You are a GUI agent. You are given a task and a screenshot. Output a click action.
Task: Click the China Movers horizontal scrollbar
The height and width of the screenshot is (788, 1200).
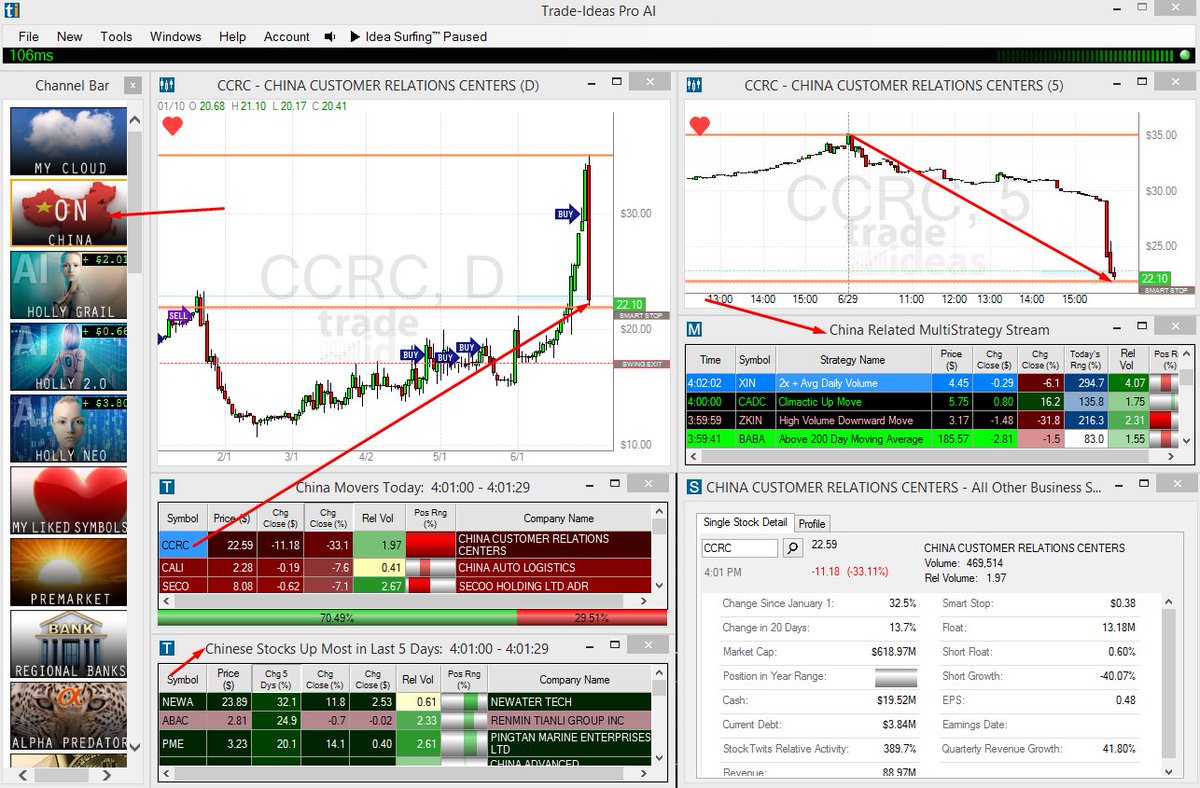click(x=406, y=601)
